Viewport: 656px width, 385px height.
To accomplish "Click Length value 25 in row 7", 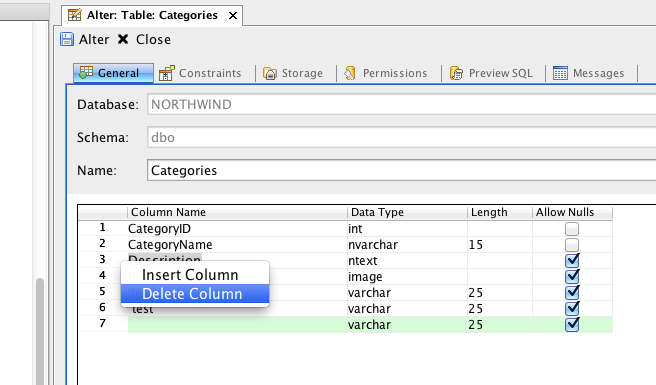I will coord(500,324).
